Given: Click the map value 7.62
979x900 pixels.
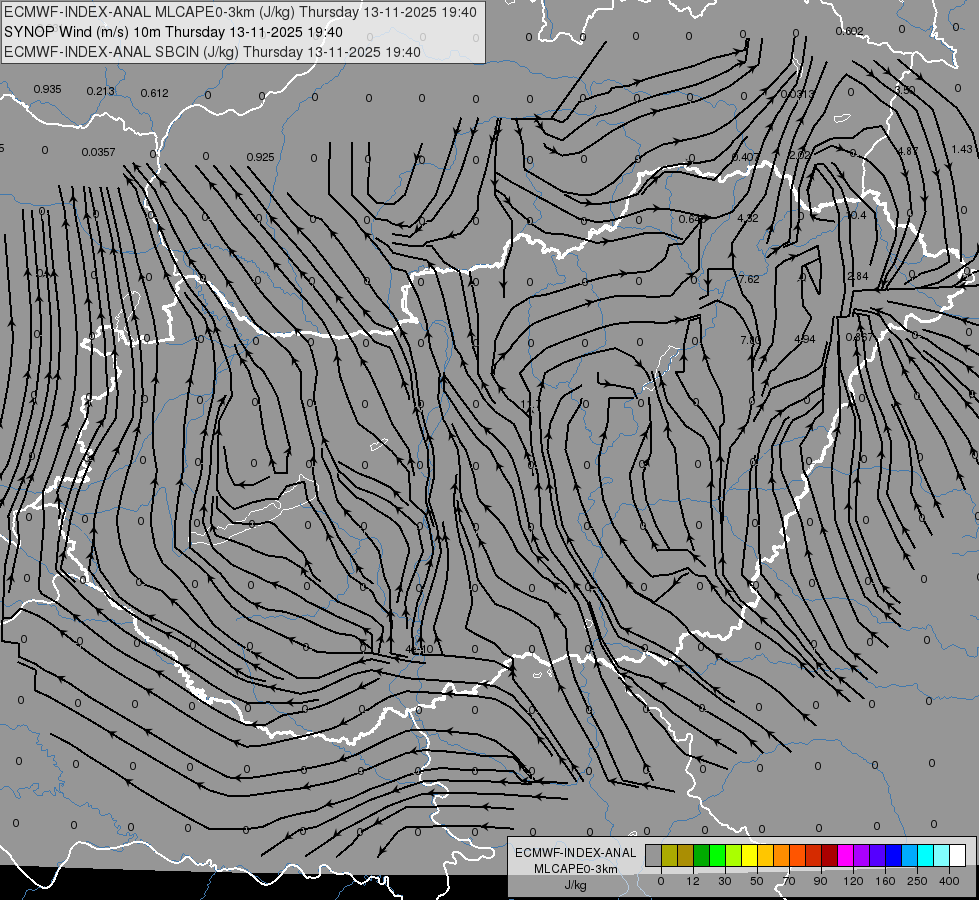Looking at the screenshot, I should tap(749, 279).
